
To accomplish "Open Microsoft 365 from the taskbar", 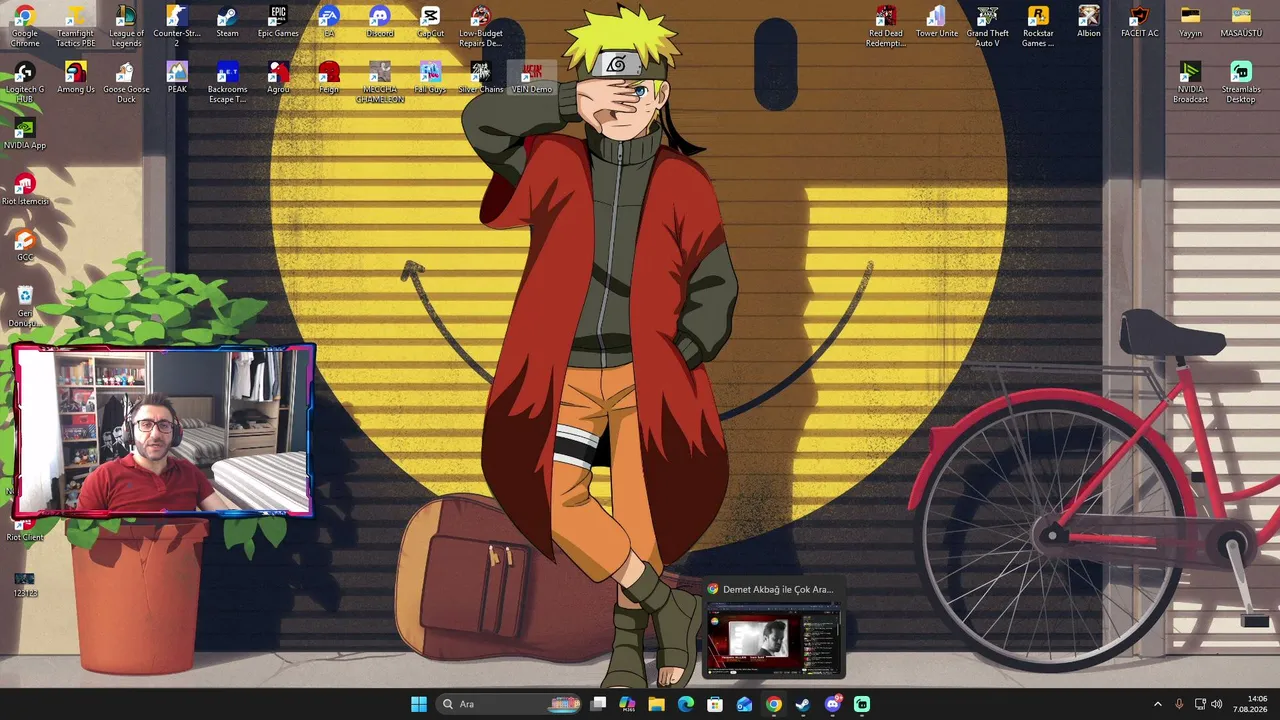I will pos(627,704).
